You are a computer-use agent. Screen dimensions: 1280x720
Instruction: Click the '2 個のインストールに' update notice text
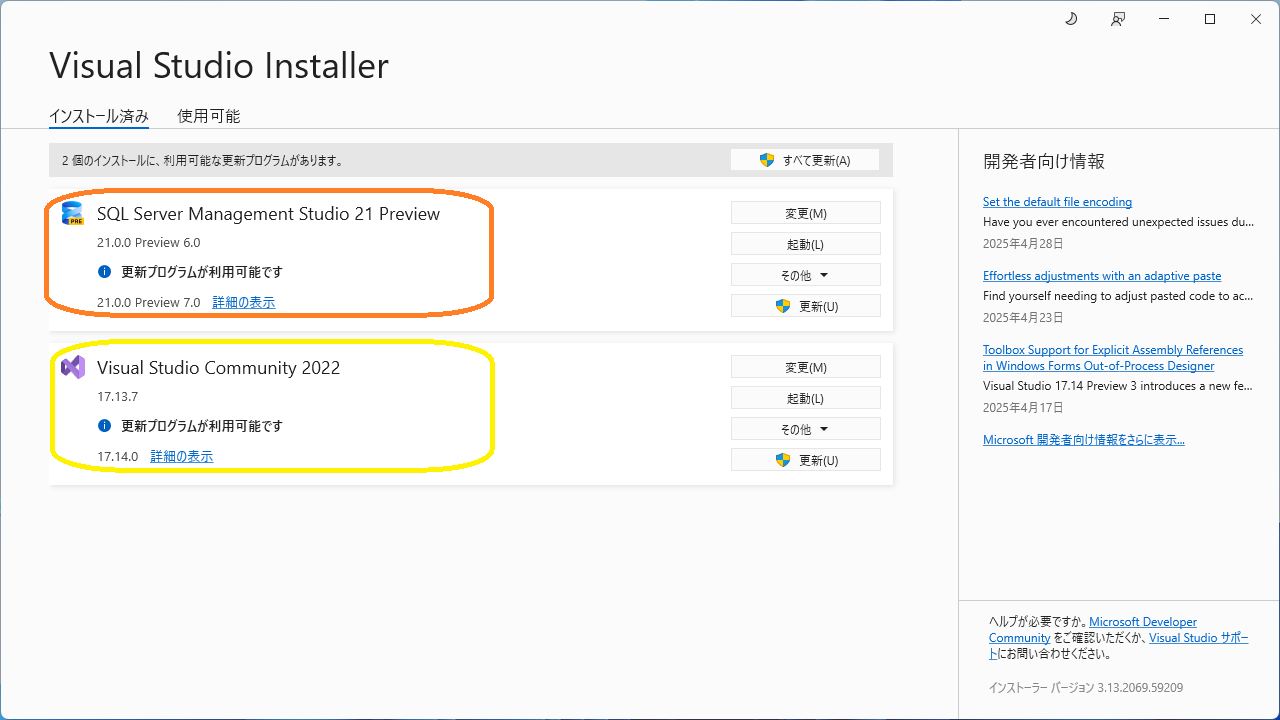(x=202, y=160)
